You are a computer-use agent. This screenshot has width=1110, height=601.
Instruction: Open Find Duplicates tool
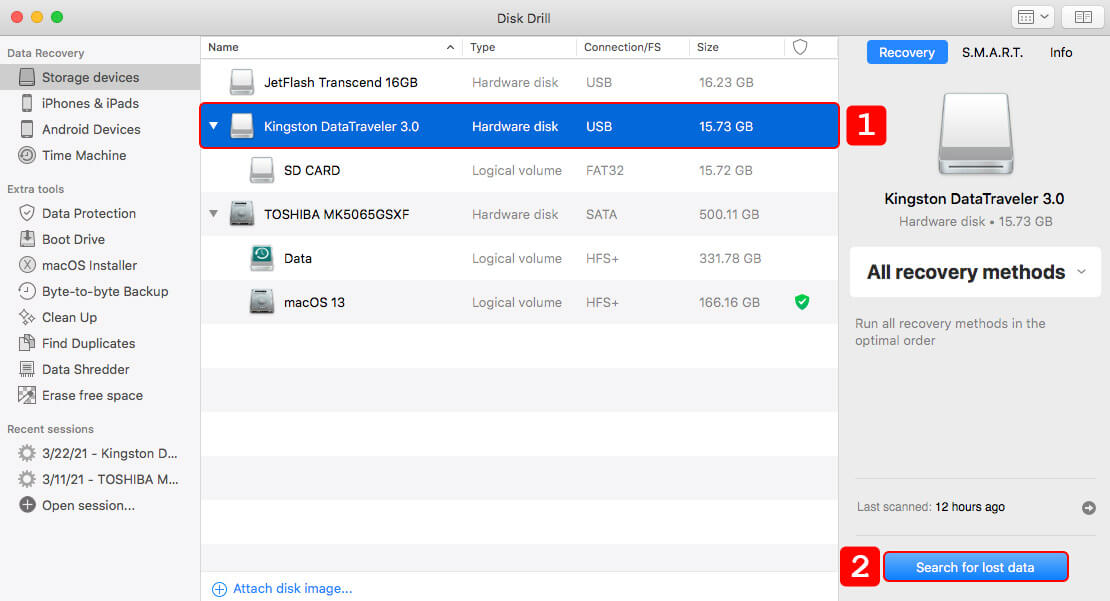click(x=88, y=343)
